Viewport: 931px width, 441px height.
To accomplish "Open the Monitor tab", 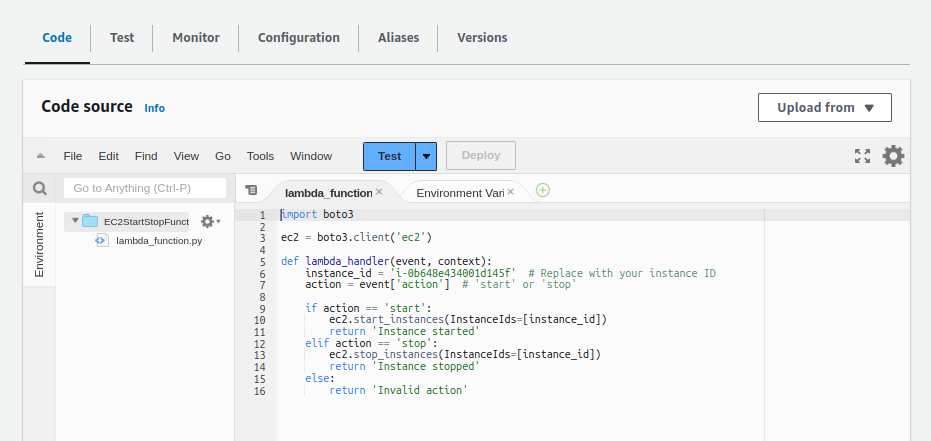I will pyautogui.click(x=196, y=38).
